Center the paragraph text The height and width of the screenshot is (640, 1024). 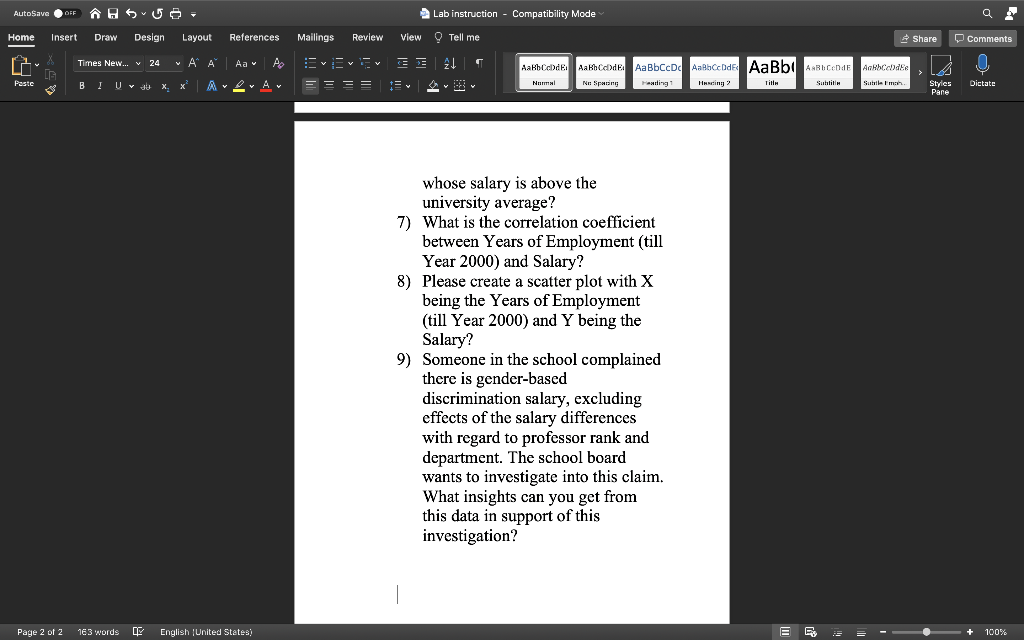tap(329, 86)
